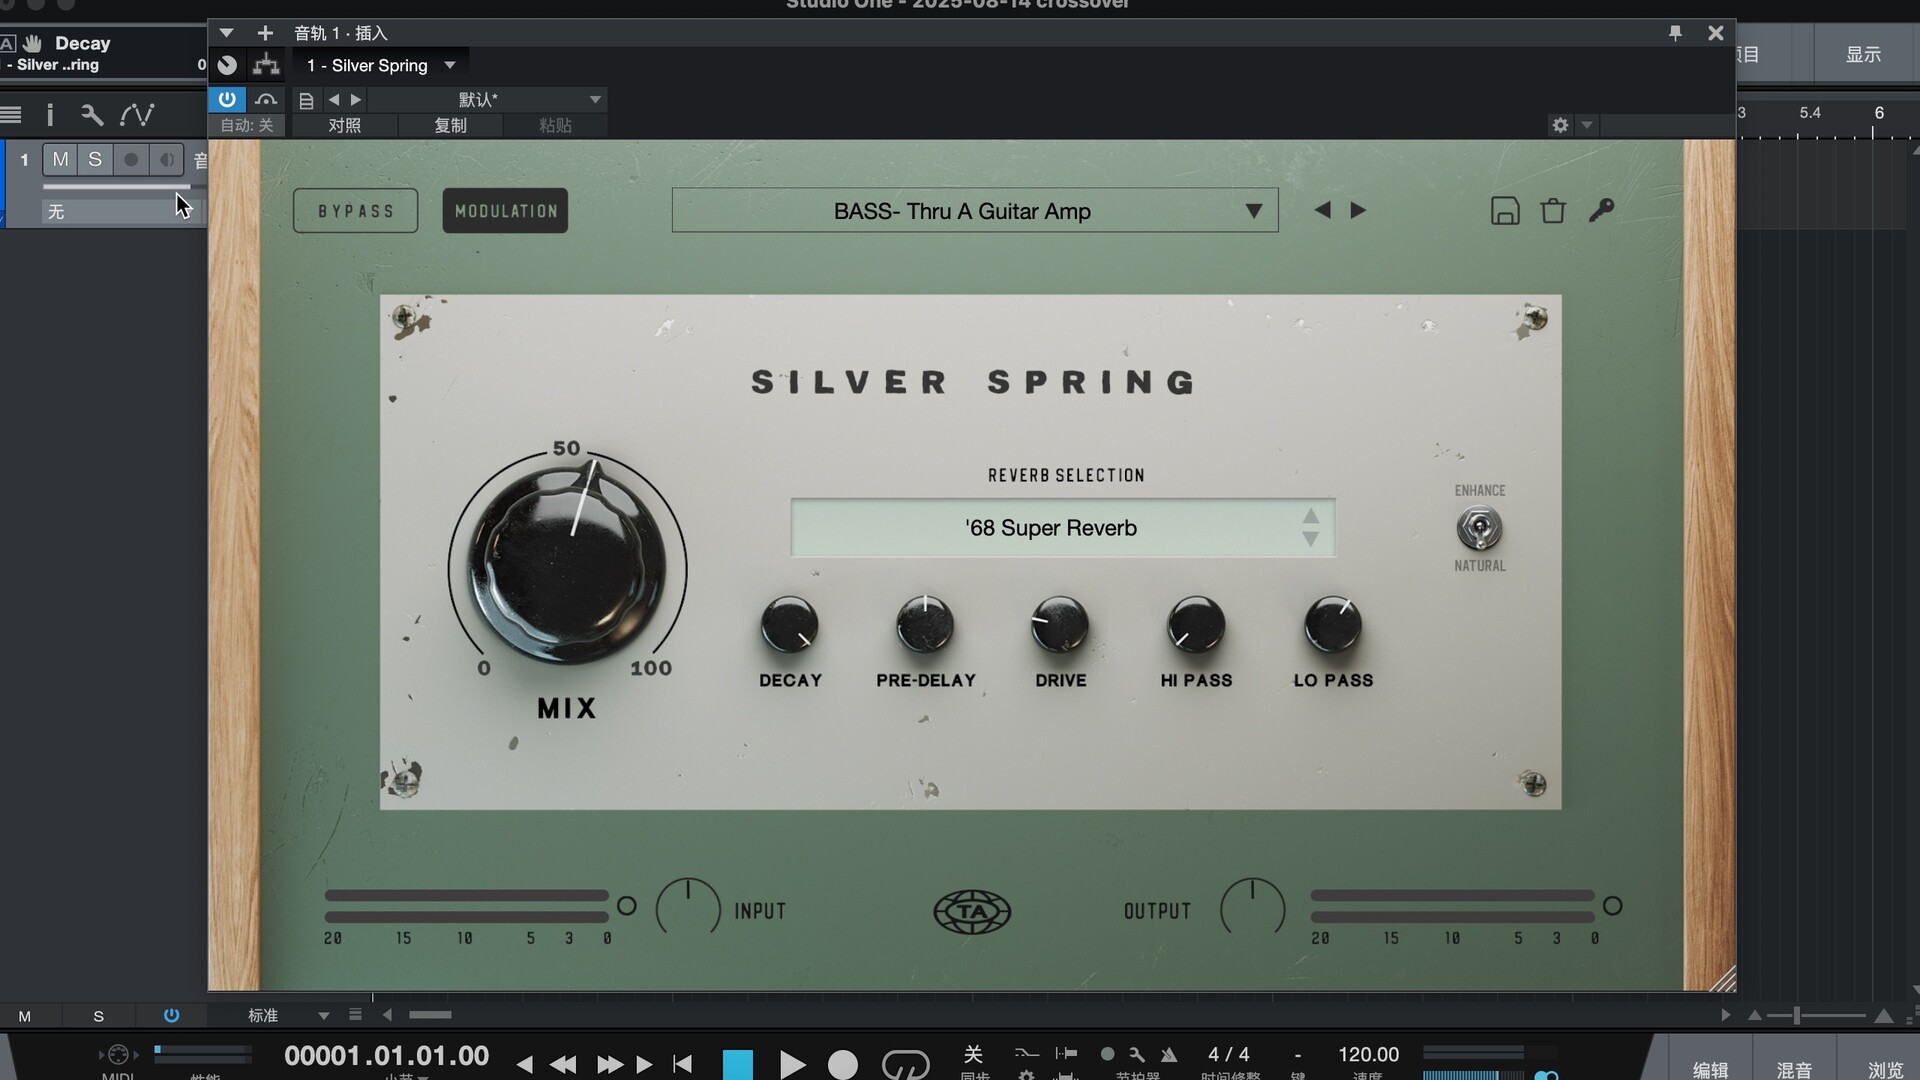Open the track list lines icon

pos(11,114)
